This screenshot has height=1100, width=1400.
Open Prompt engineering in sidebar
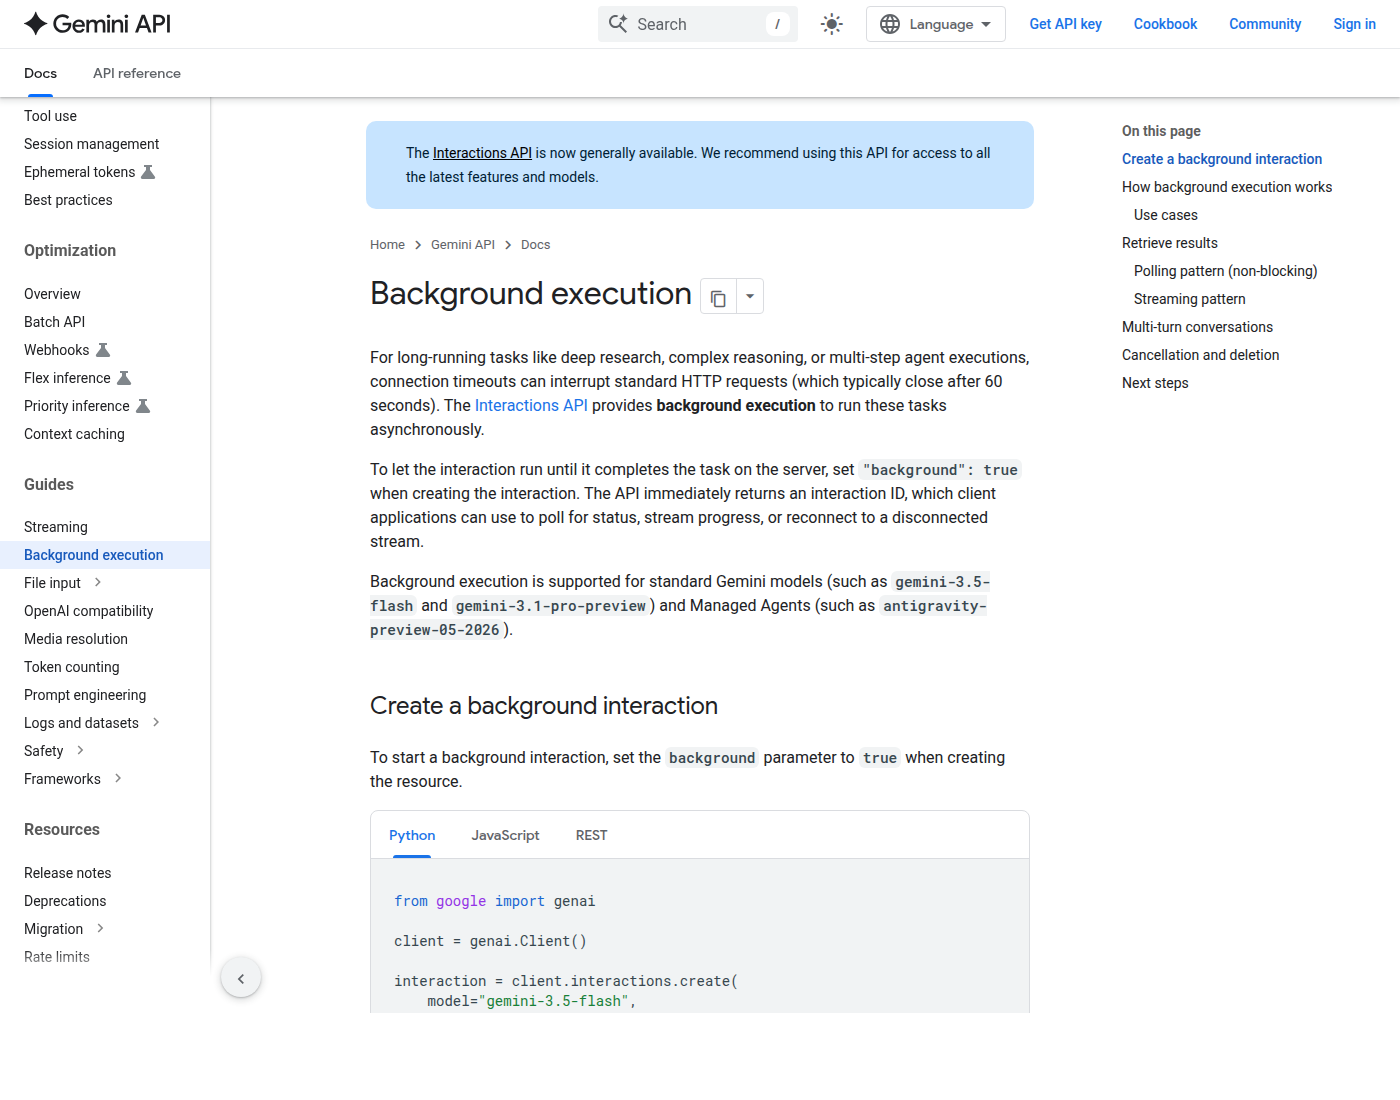click(x=85, y=695)
